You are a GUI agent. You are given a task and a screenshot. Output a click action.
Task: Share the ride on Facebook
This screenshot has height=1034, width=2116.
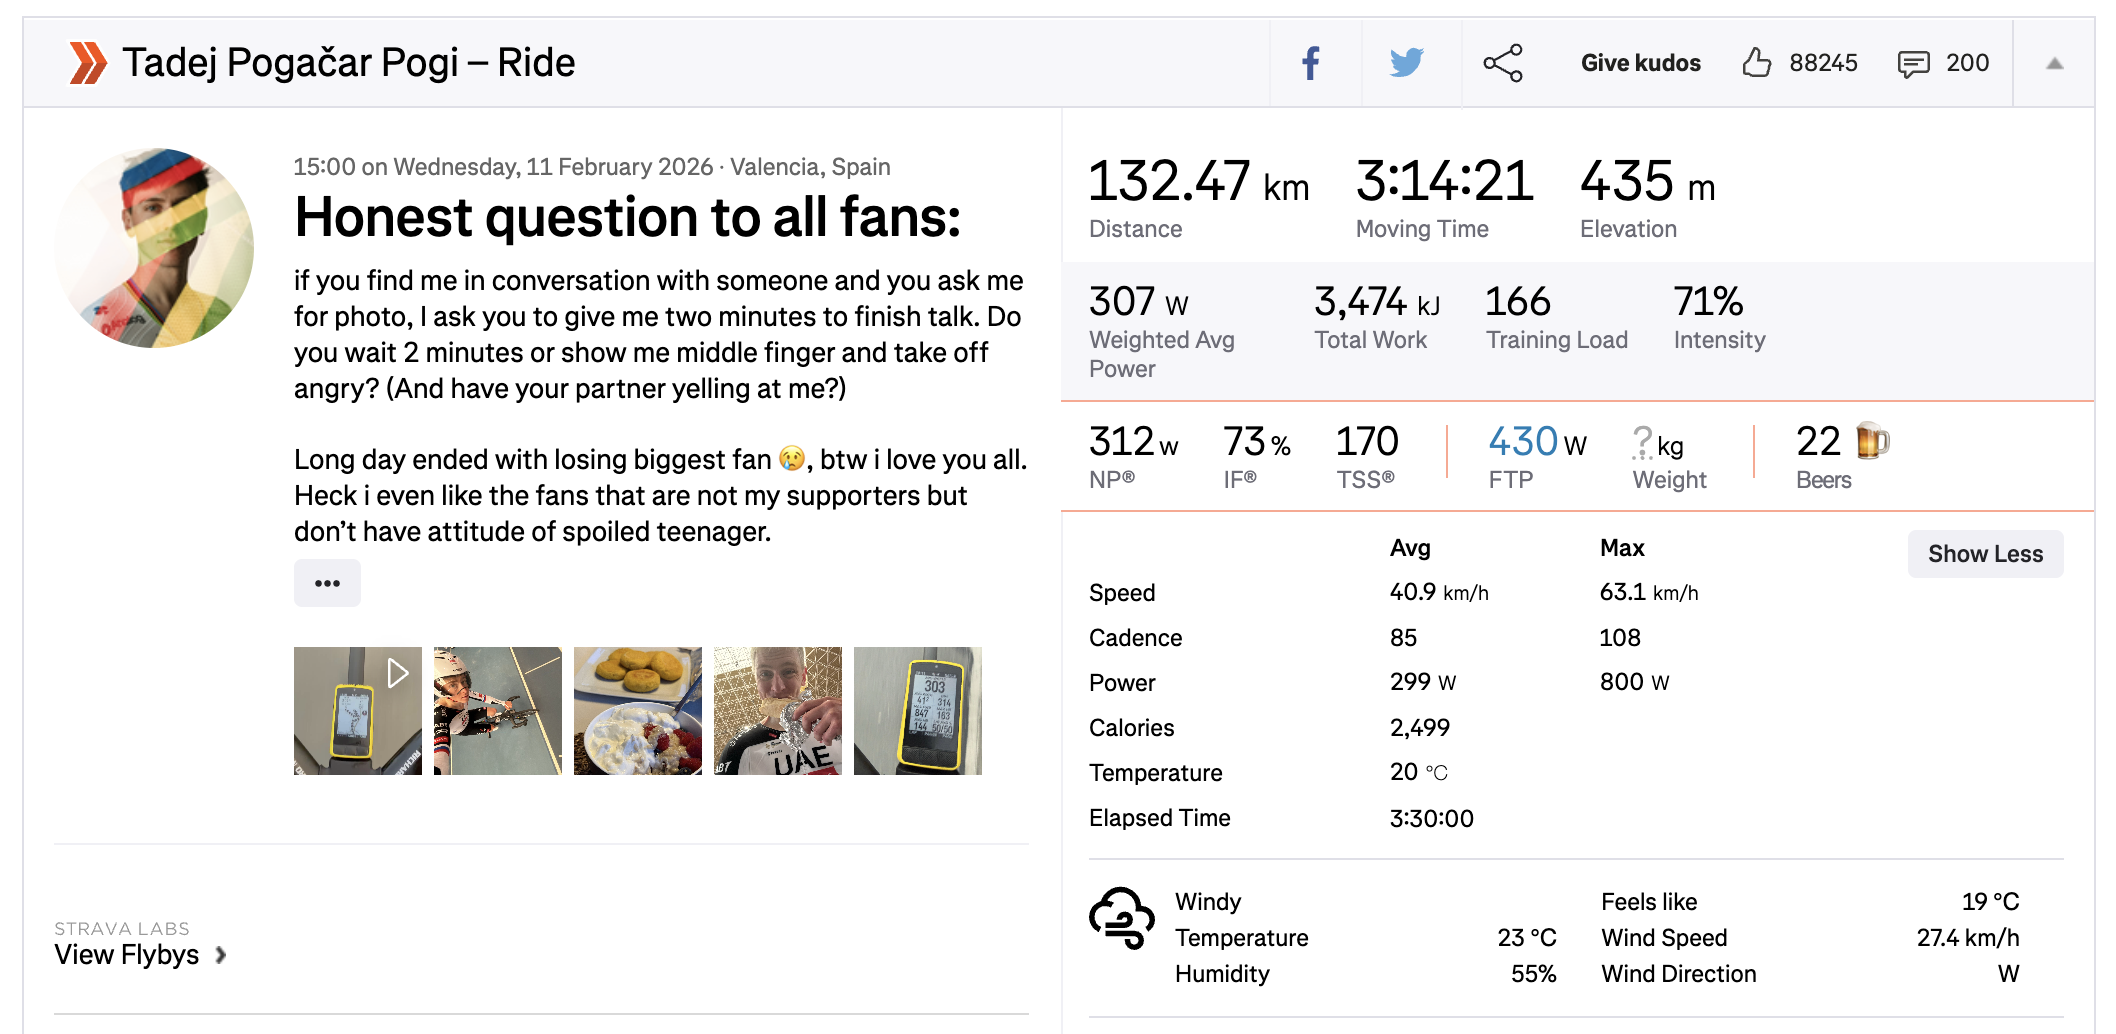tap(1311, 63)
